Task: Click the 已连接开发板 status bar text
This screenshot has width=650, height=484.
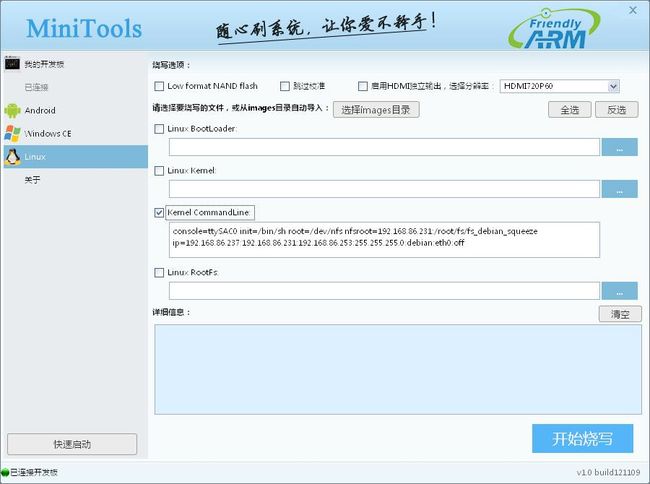Action: click(34, 472)
